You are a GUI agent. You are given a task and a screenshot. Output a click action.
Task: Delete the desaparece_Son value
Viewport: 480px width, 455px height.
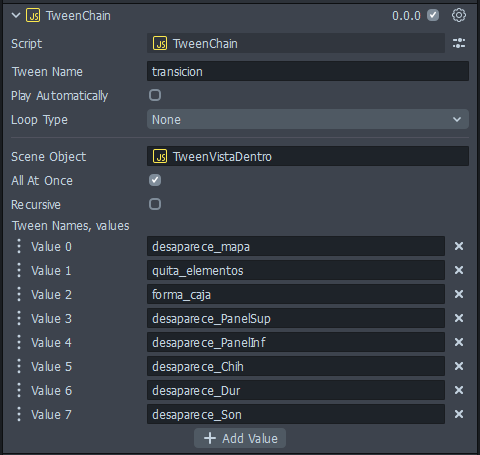(459, 414)
